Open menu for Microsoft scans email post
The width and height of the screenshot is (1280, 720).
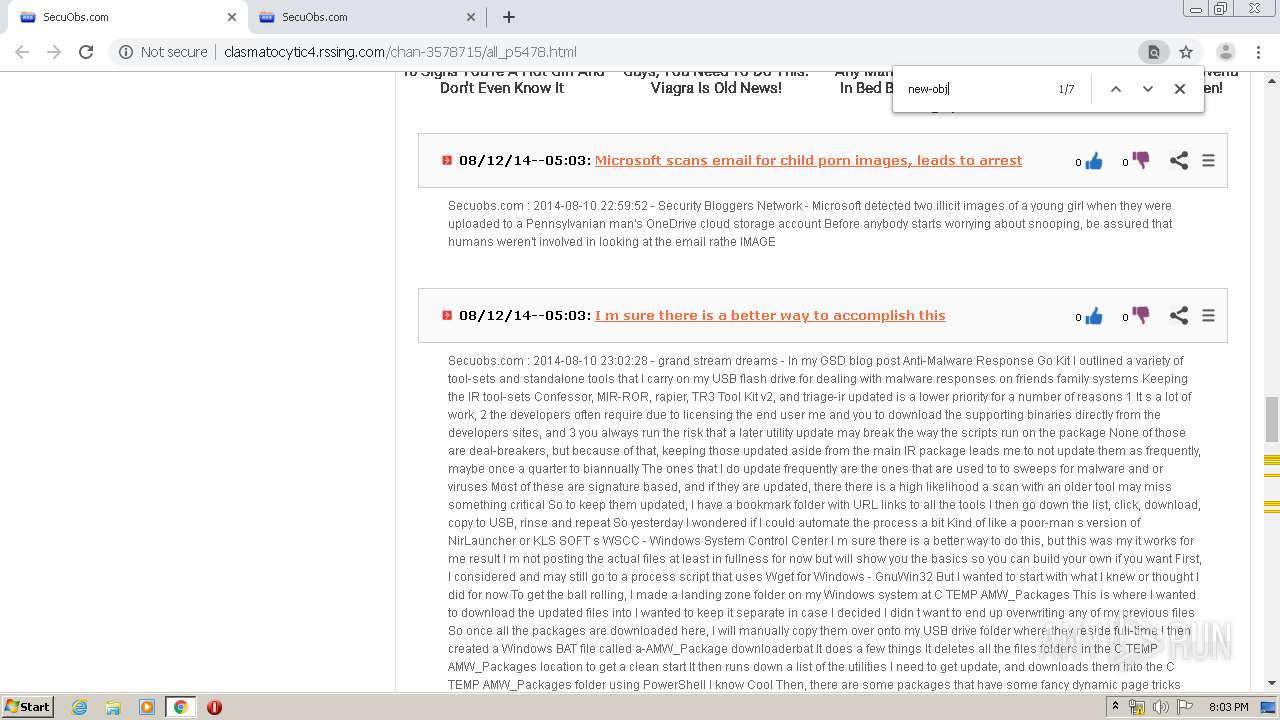click(1208, 160)
